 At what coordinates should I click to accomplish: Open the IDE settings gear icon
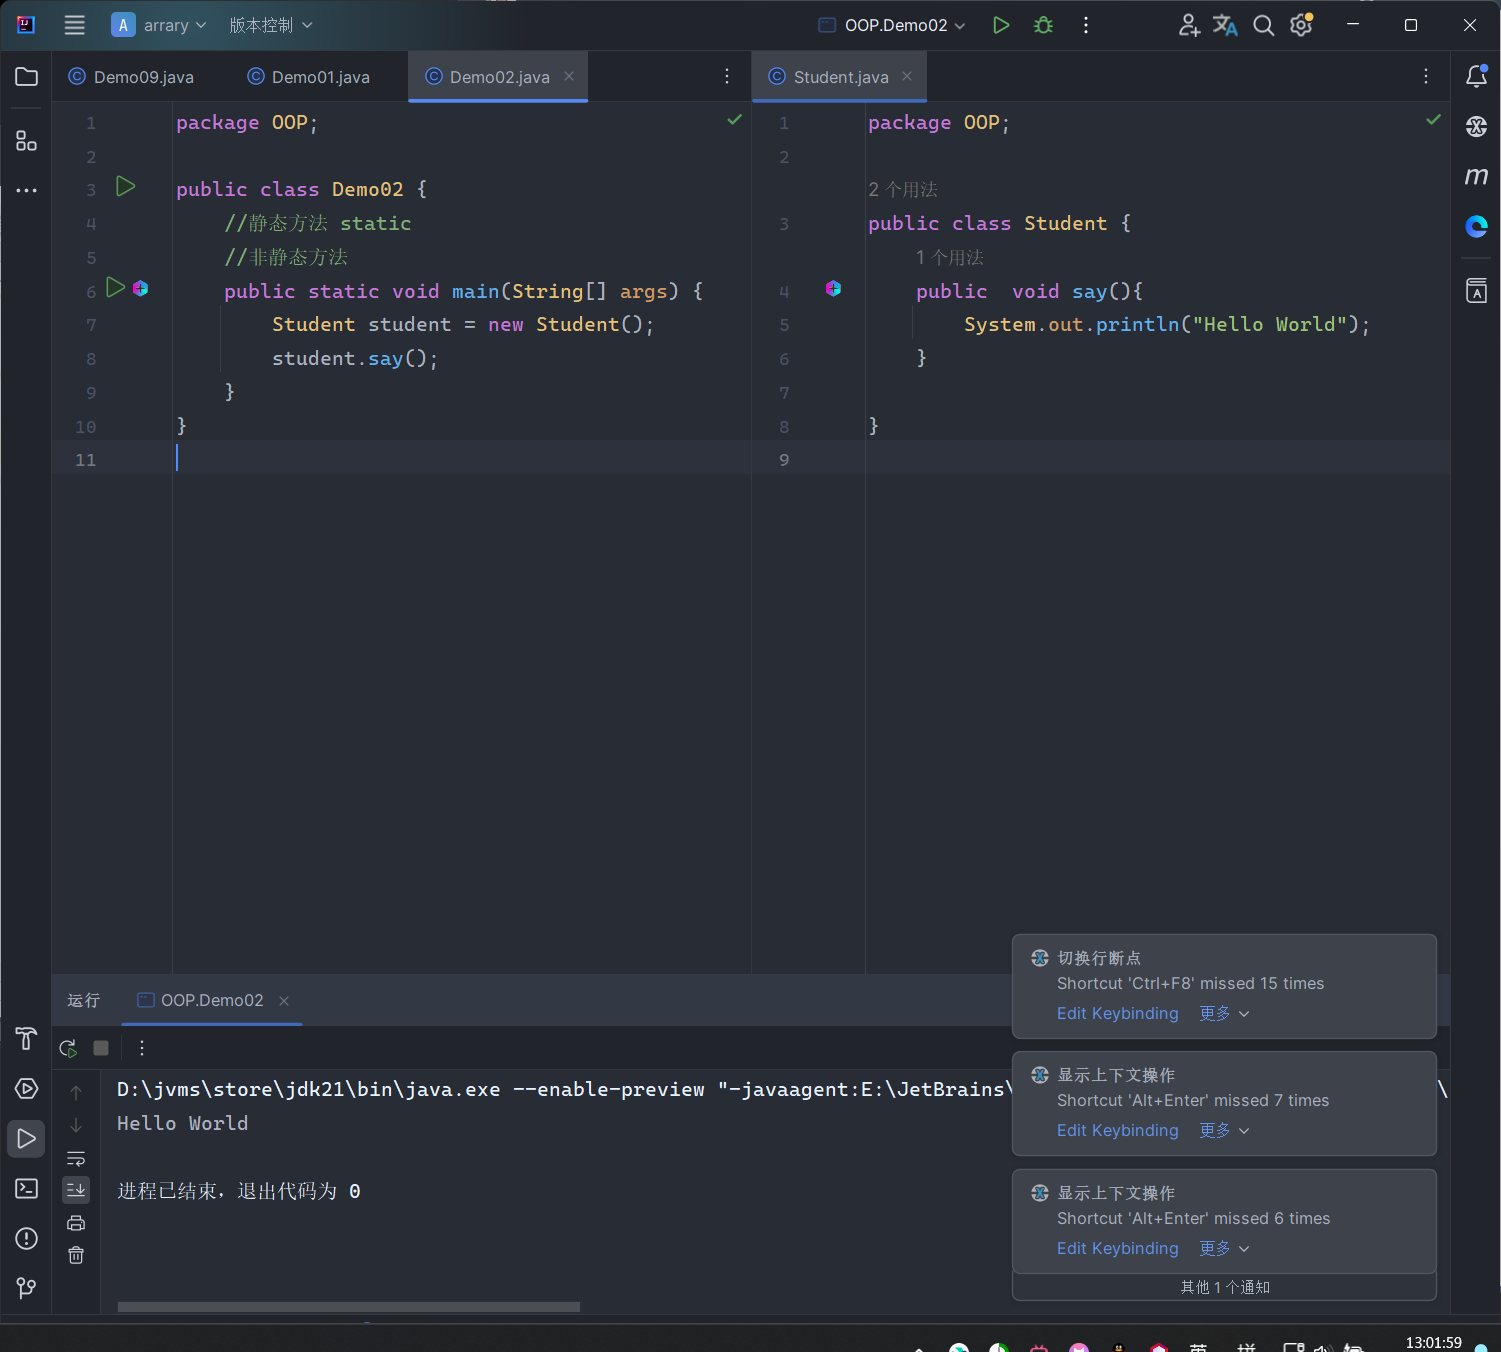(1301, 25)
